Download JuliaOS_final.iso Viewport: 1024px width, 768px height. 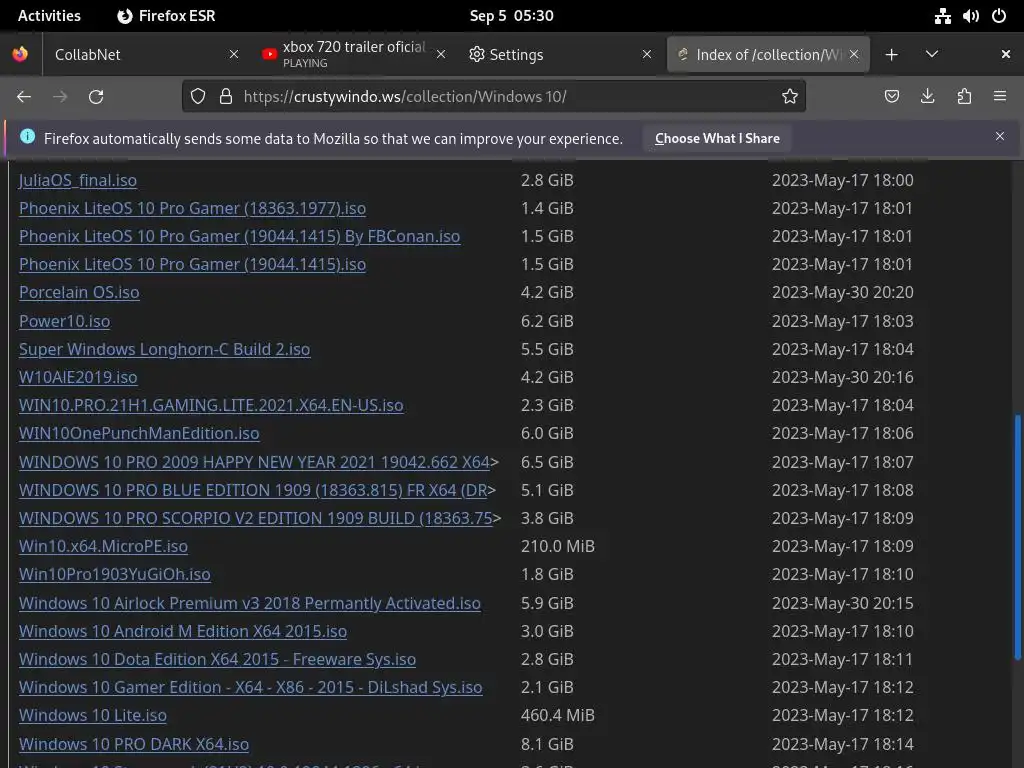pos(78,180)
